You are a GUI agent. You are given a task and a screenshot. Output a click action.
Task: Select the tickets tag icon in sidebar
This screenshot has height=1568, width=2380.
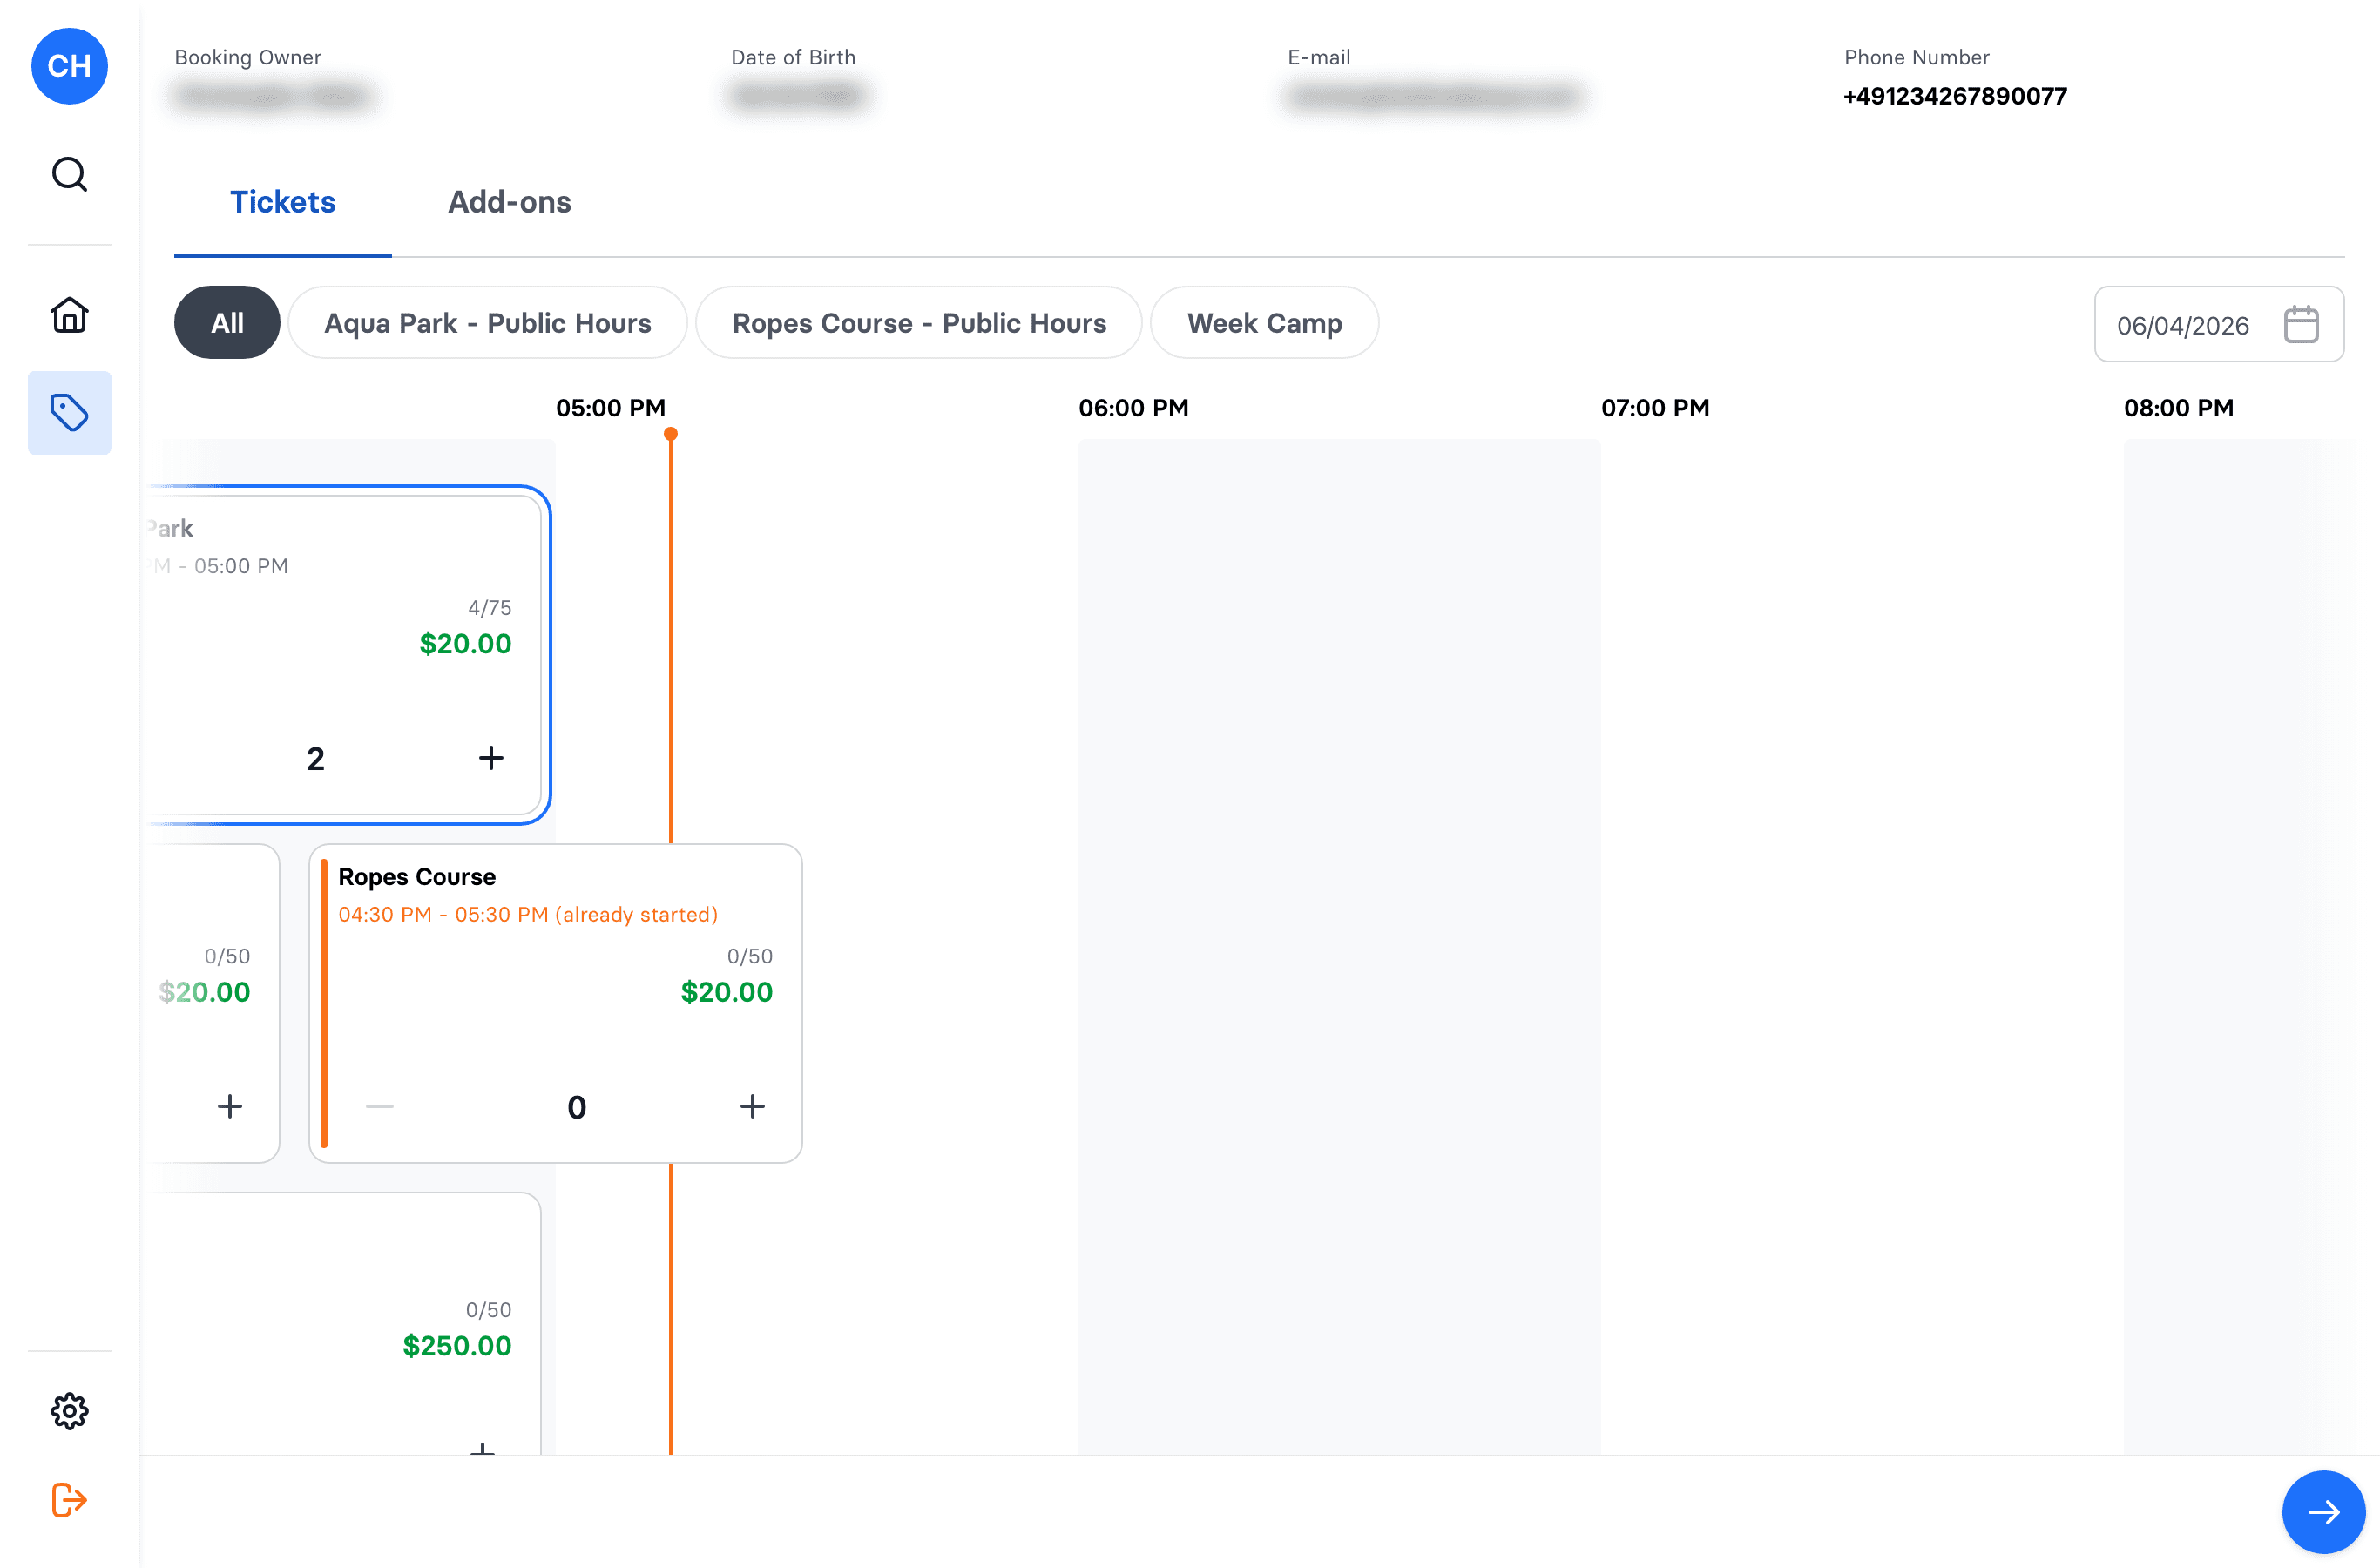tap(69, 413)
